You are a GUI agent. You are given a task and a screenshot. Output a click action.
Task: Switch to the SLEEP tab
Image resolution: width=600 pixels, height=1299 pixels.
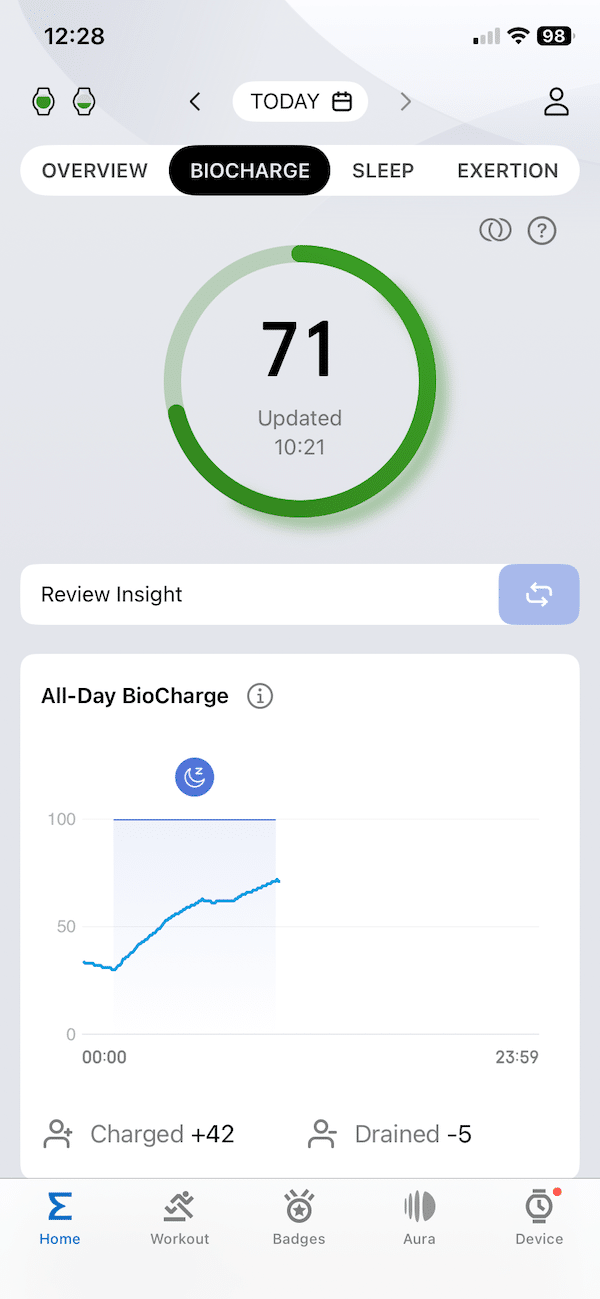pyautogui.click(x=383, y=171)
